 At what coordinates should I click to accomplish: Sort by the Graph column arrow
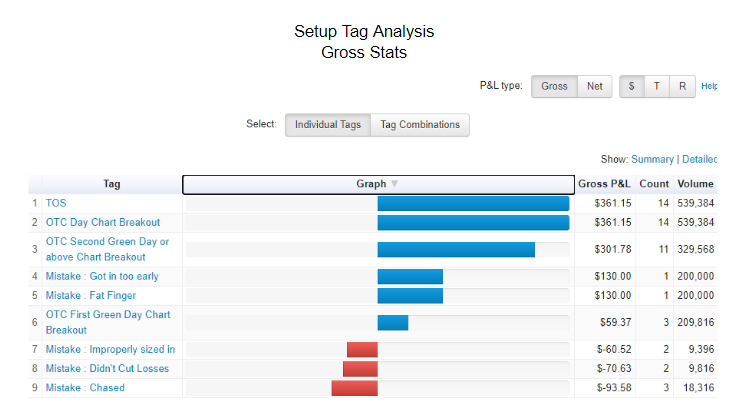tap(394, 184)
